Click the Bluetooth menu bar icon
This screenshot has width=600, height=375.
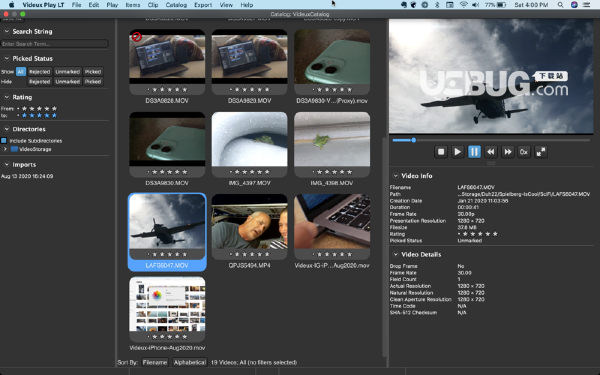coord(437,5)
